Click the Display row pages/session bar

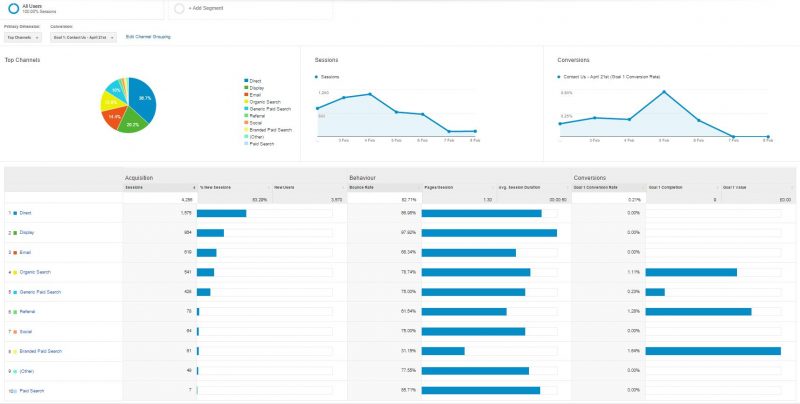489,233
